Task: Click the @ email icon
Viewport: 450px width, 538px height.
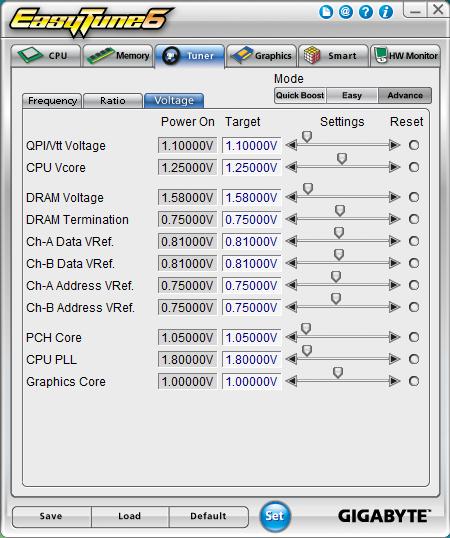Action: [346, 12]
